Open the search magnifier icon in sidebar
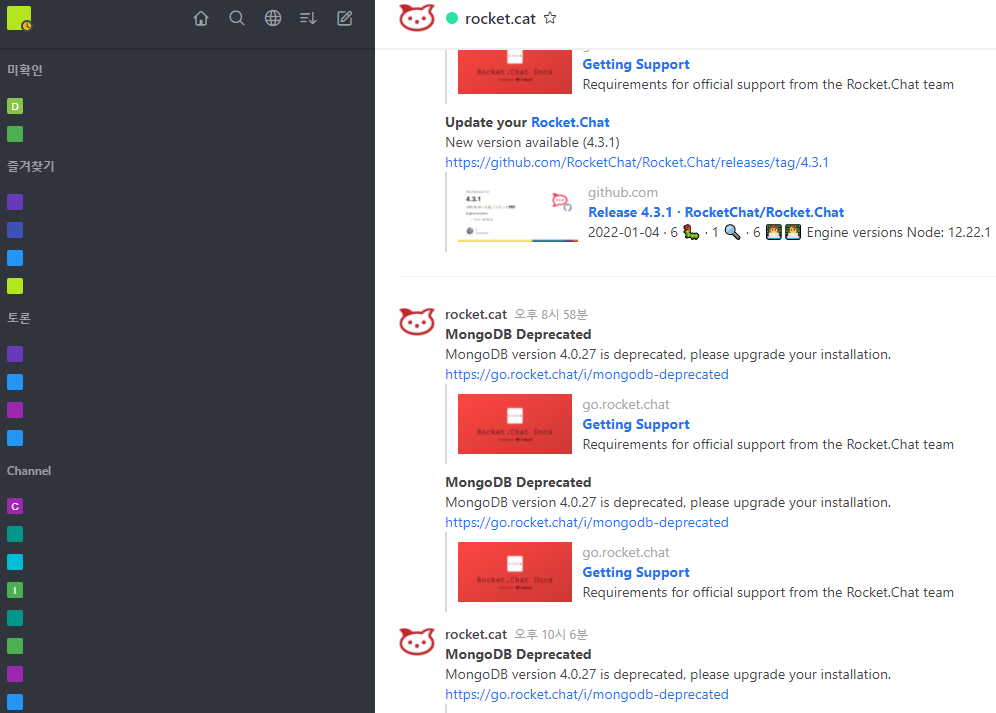The image size is (996, 713). 237,18
